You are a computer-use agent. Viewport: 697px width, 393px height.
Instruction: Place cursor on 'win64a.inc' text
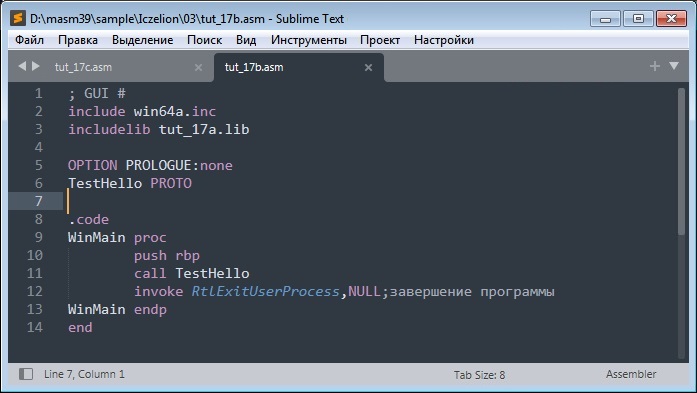click(x=175, y=111)
